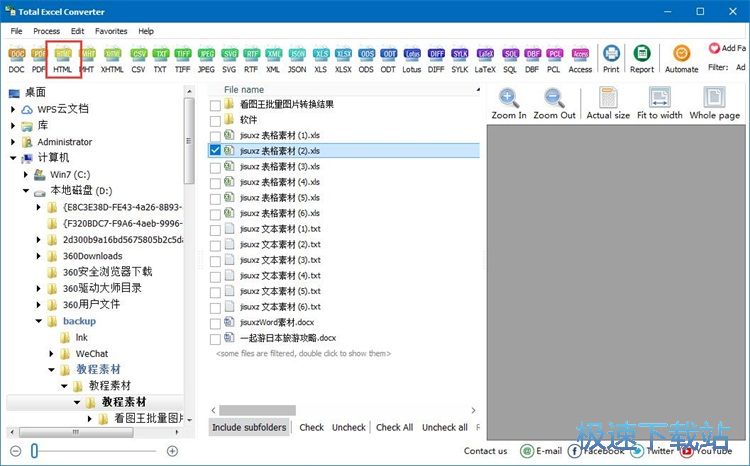750x466 pixels.
Task: Generate a Report from toolbar
Action: (x=641, y=59)
